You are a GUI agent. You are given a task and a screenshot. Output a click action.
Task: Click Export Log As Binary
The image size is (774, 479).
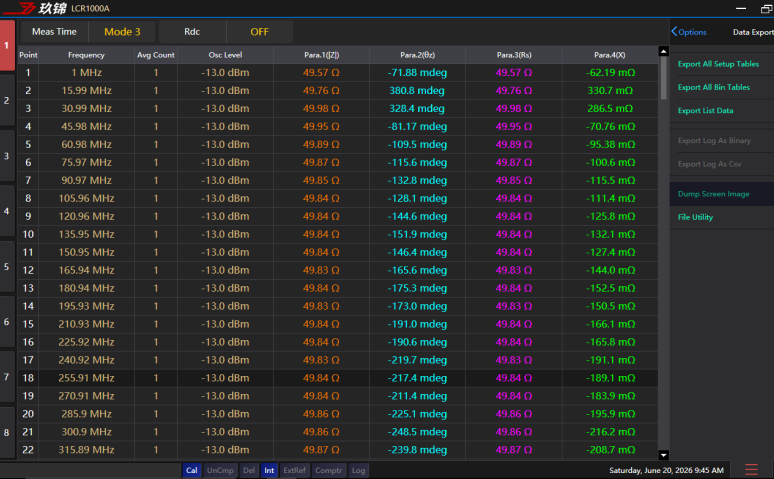[714, 141]
